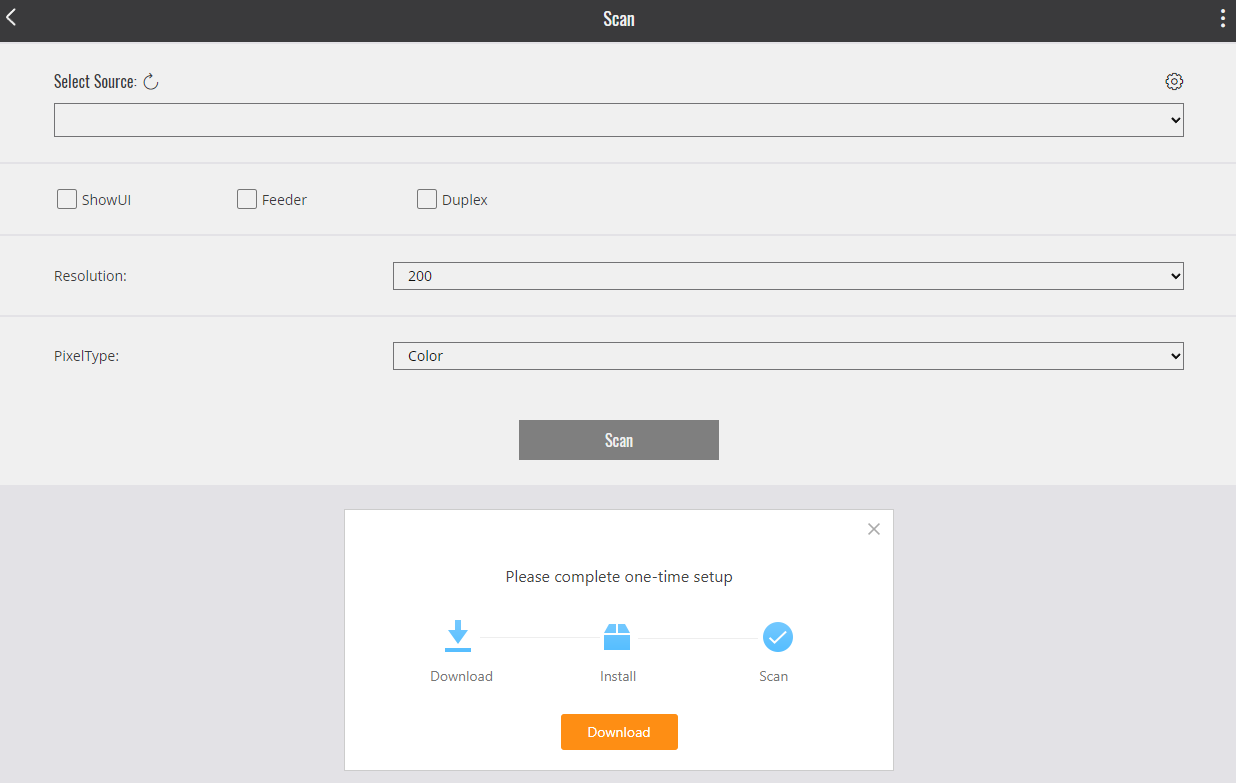Open the settings gear icon
This screenshot has height=783, width=1236.
point(1174,82)
